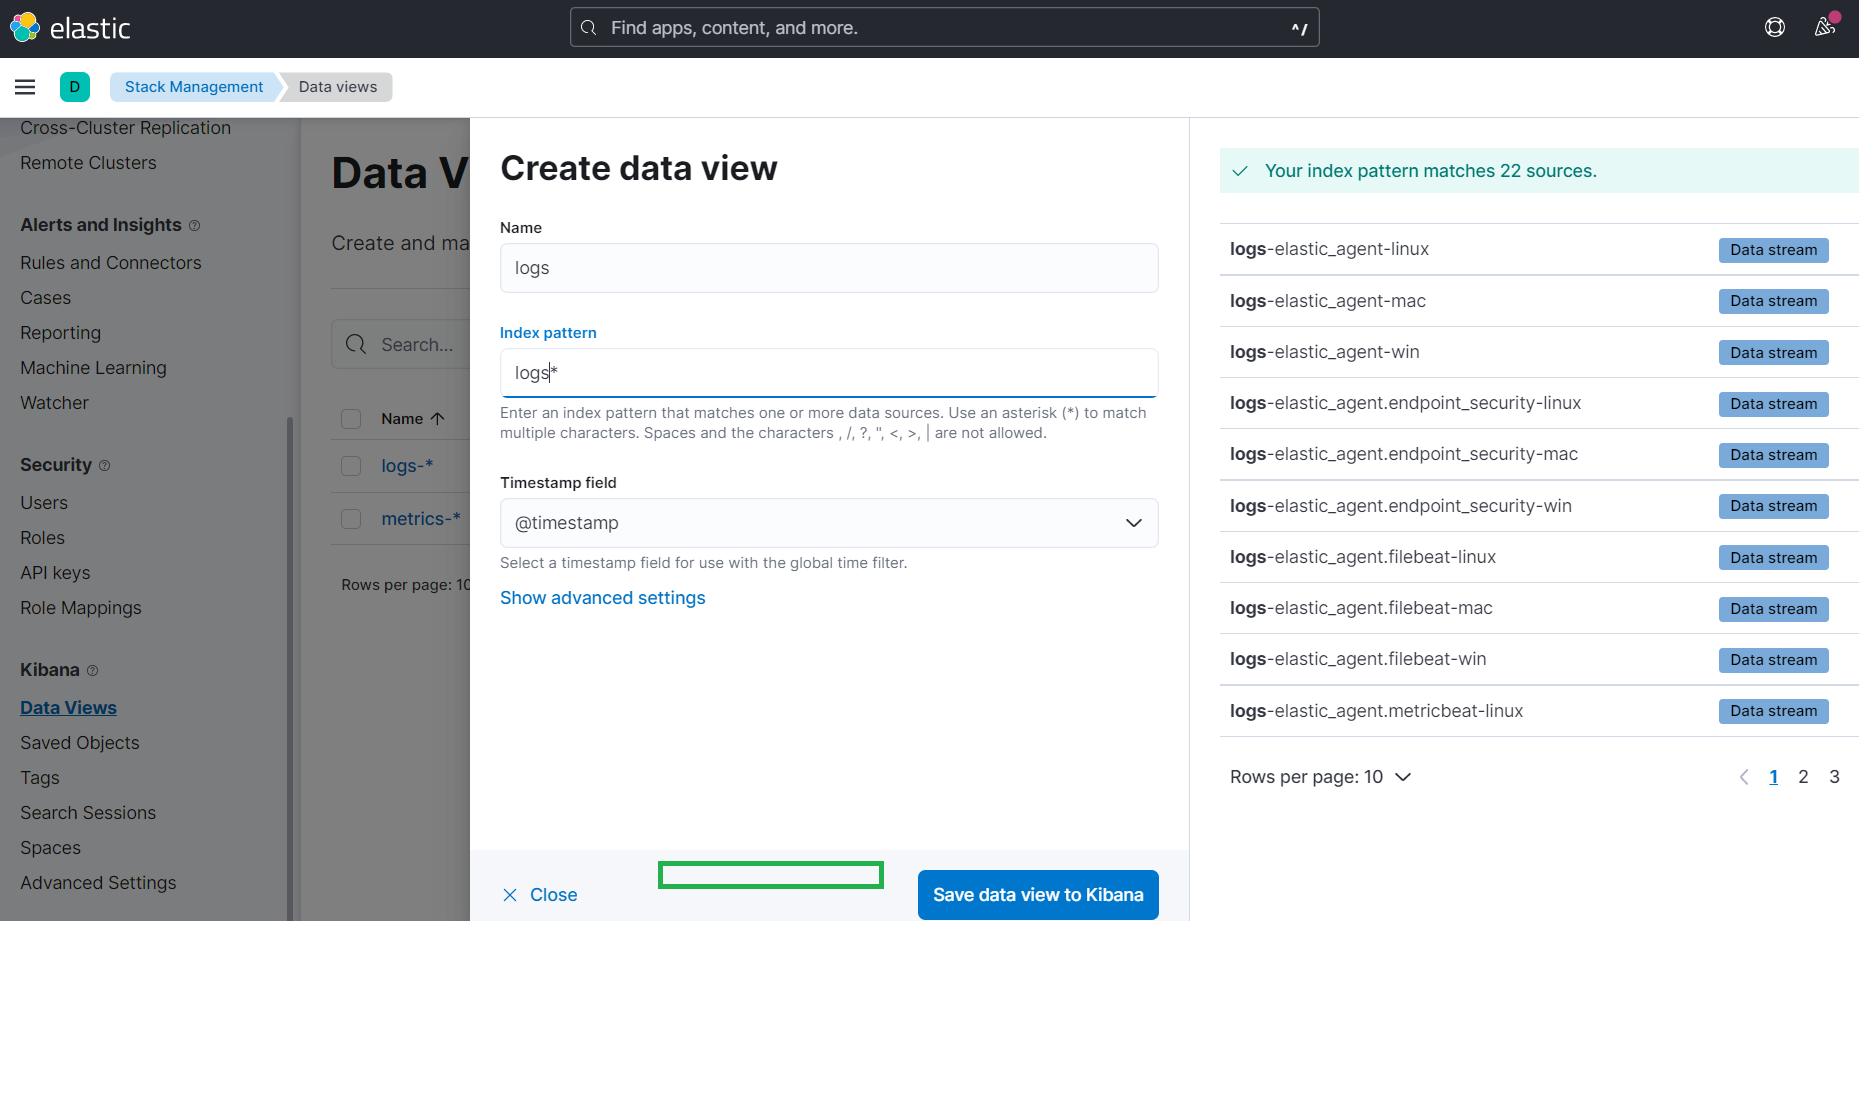This screenshot has height=1108, width=1859.
Task: Open Data Views in sidebar
Action: (x=68, y=708)
